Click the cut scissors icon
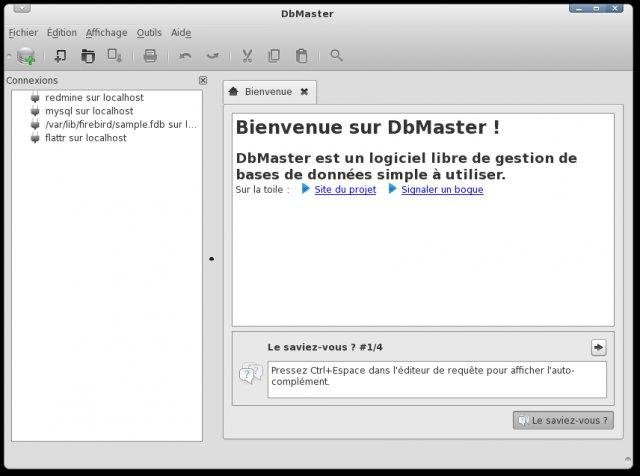Viewport: 640px width, 476px height. pyautogui.click(x=247, y=56)
